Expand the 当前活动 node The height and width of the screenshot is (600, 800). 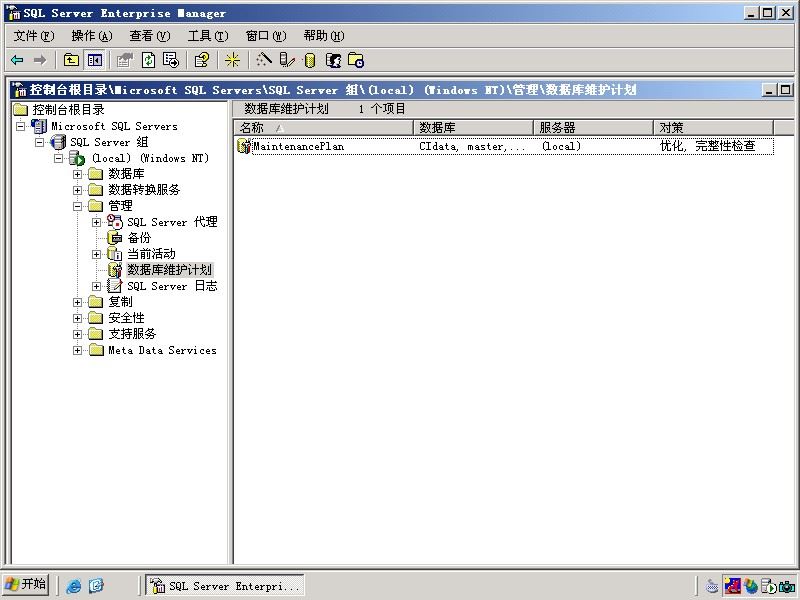coord(96,254)
